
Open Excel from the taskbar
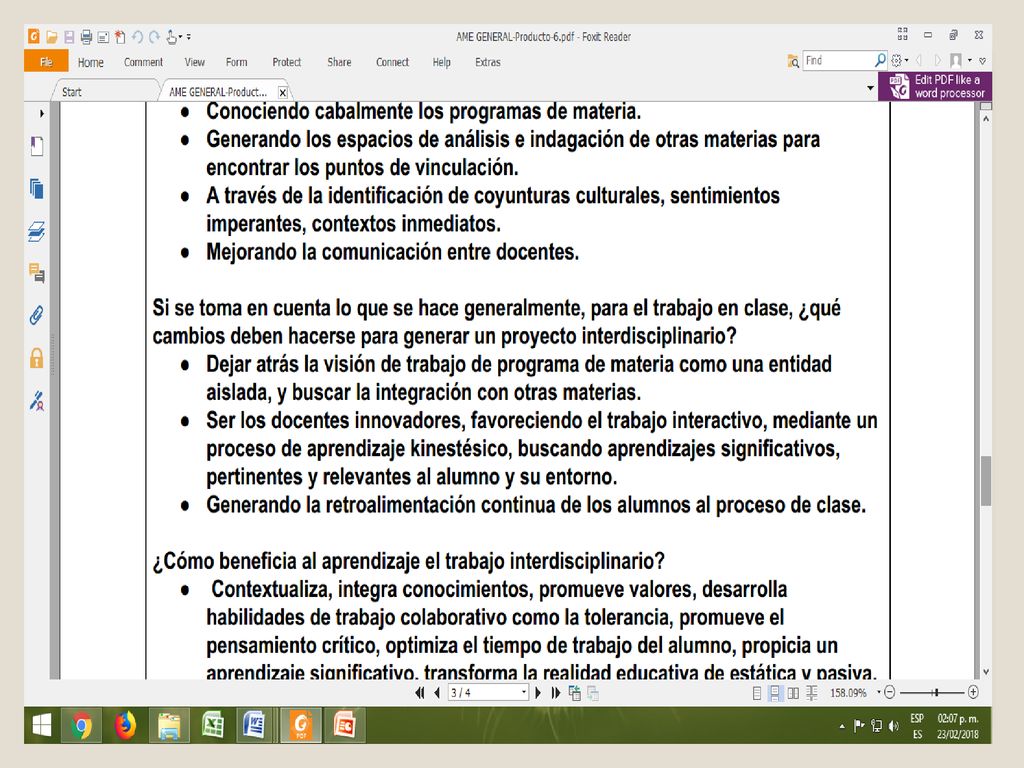coord(213,726)
